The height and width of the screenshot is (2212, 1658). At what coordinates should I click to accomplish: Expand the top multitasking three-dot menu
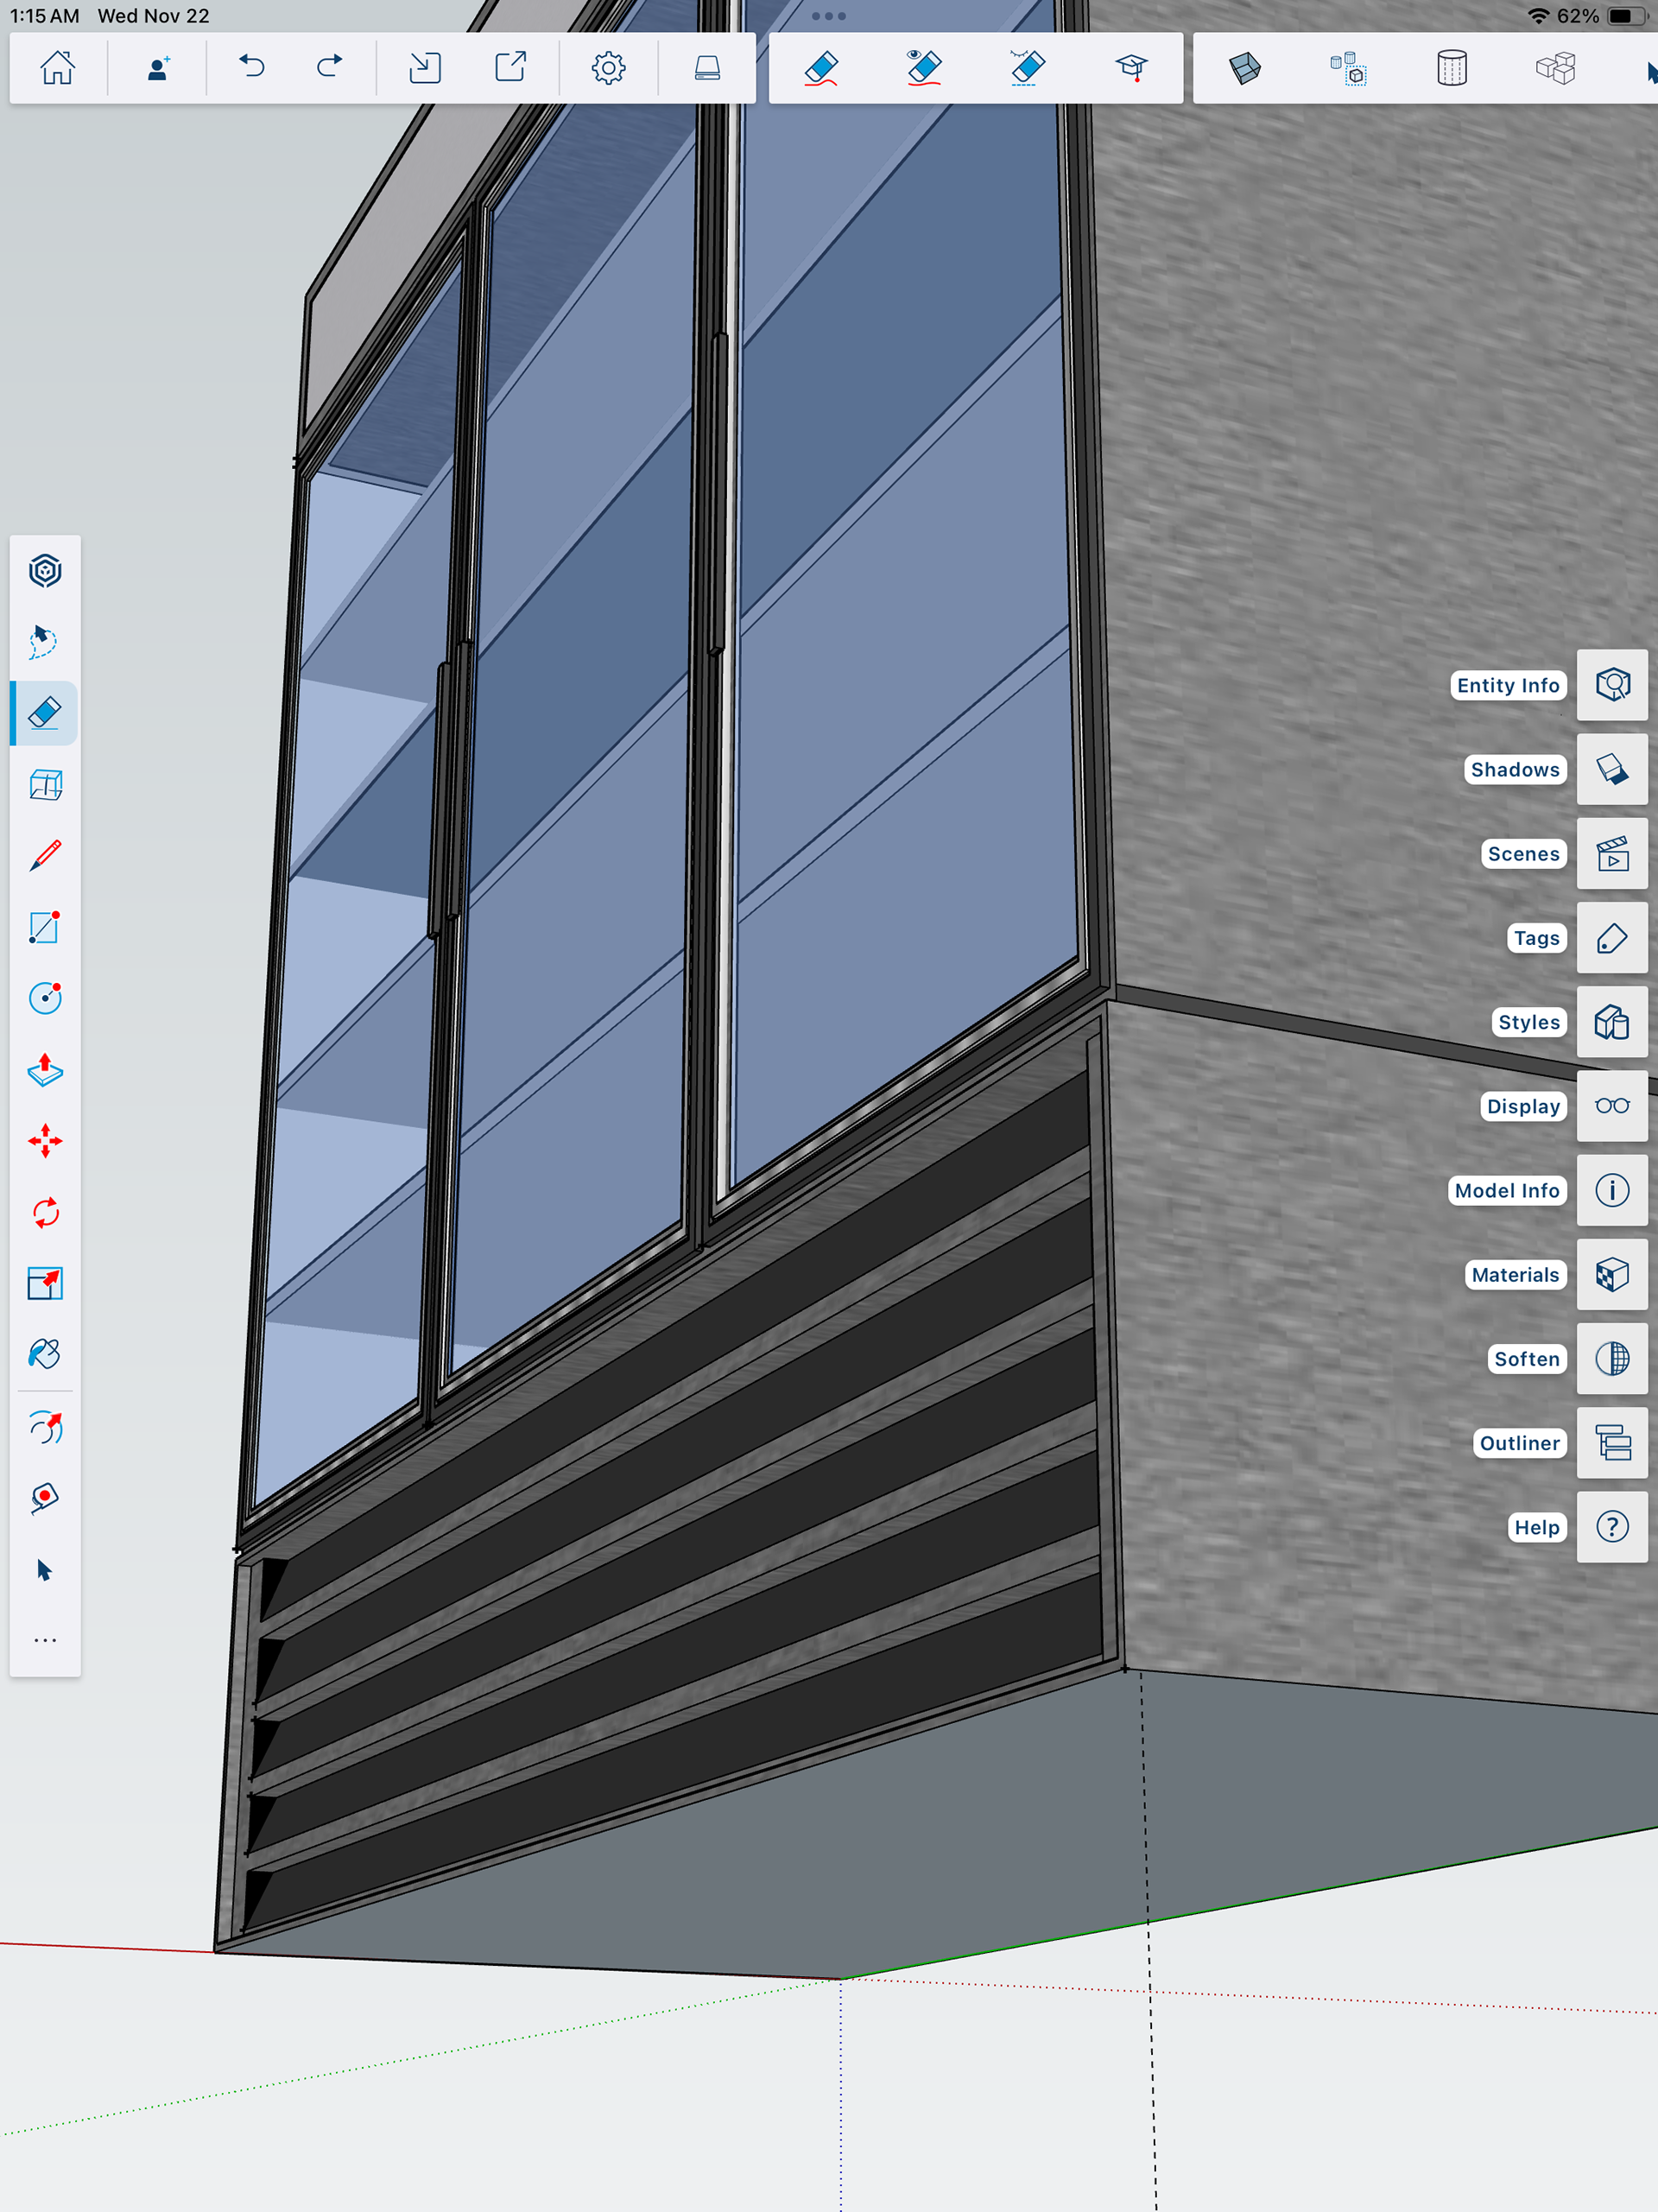coord(828,16)
